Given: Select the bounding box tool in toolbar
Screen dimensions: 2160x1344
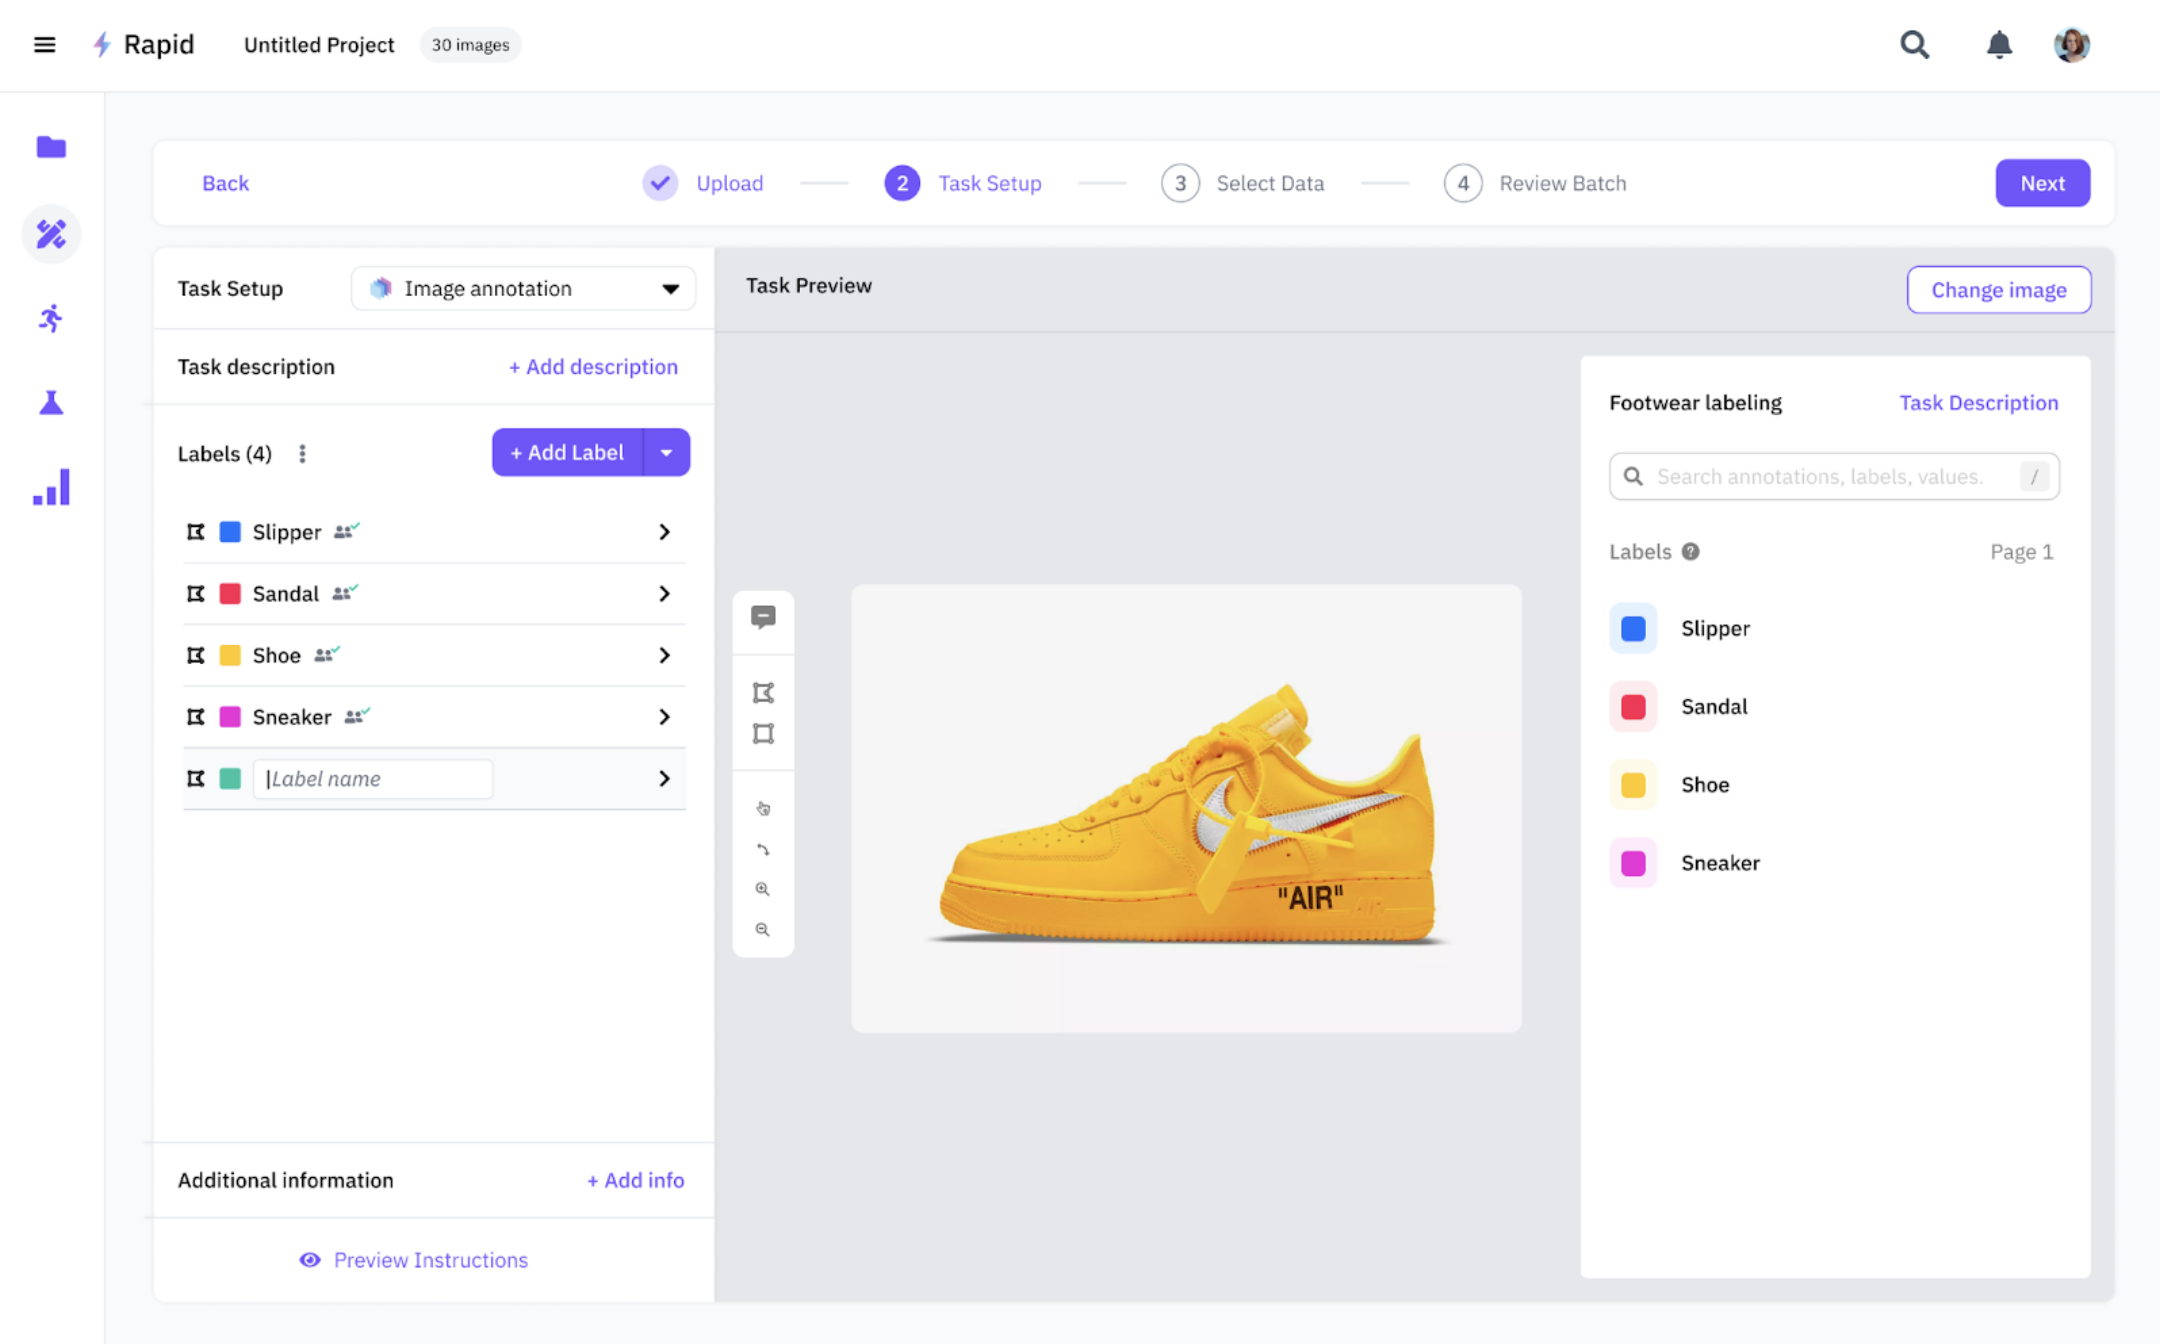Looking at the screenshot, I should click(763, 733).
